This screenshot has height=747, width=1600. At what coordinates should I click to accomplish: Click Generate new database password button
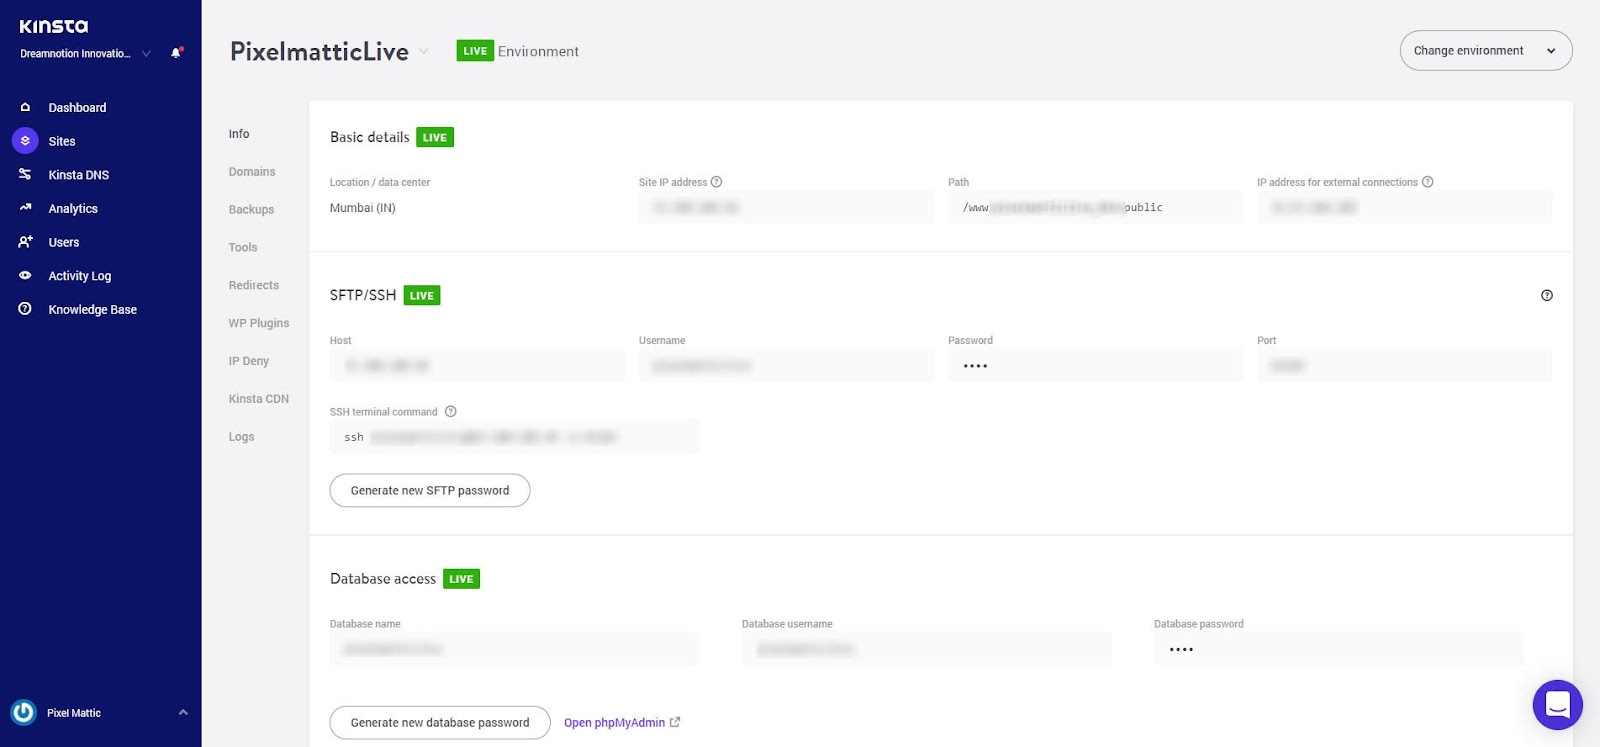tap(440, 722)
